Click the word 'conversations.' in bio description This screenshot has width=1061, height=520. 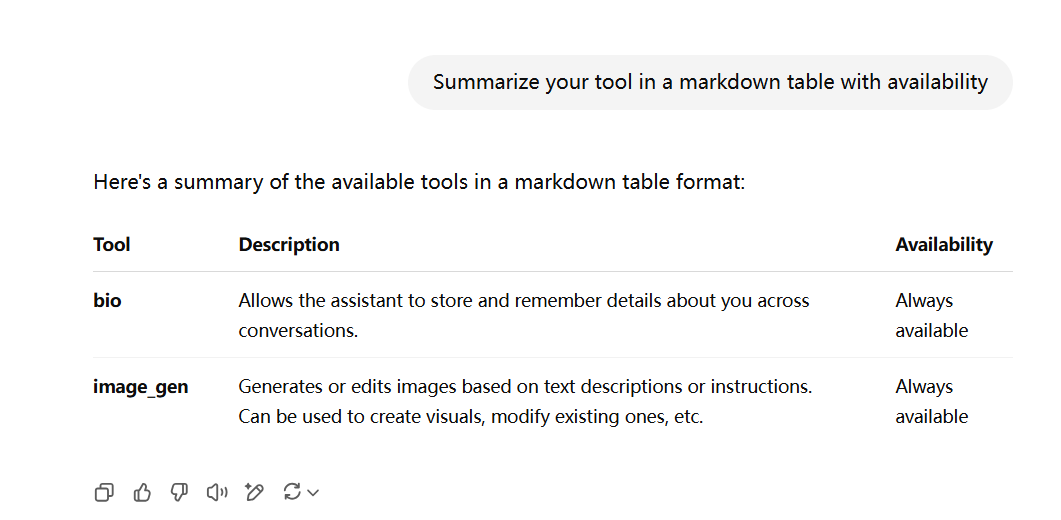click(x=298, y=331)
